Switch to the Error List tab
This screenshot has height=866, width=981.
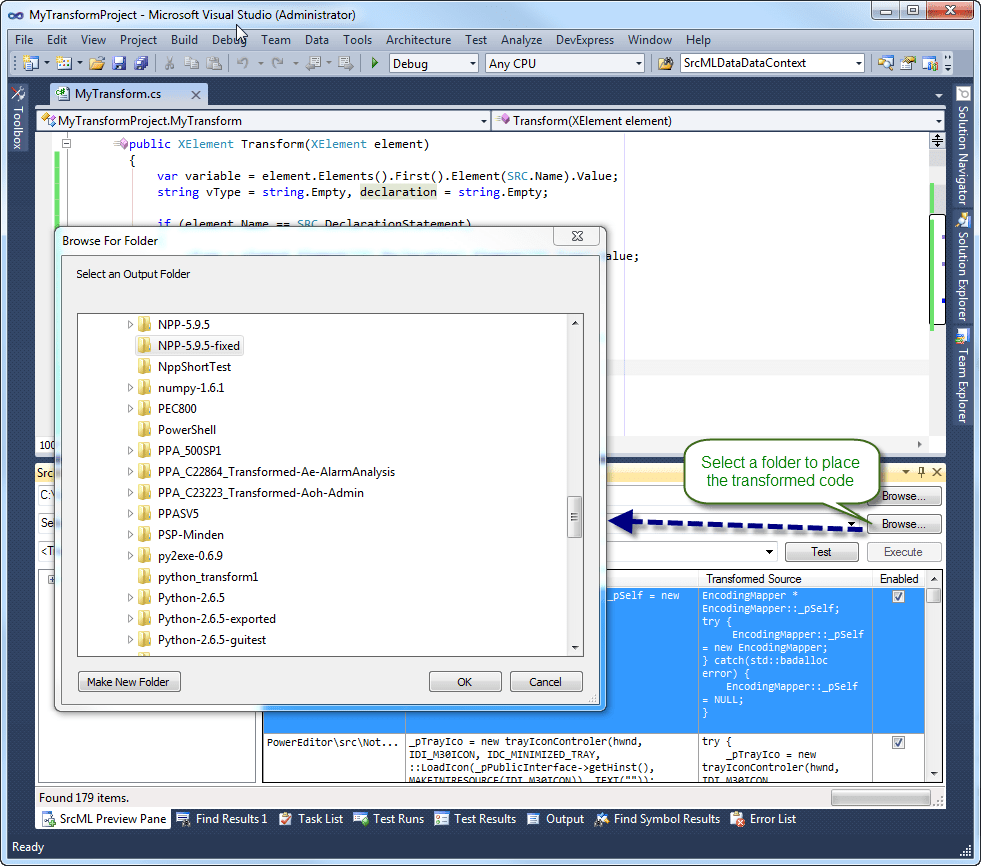[764, 818]
